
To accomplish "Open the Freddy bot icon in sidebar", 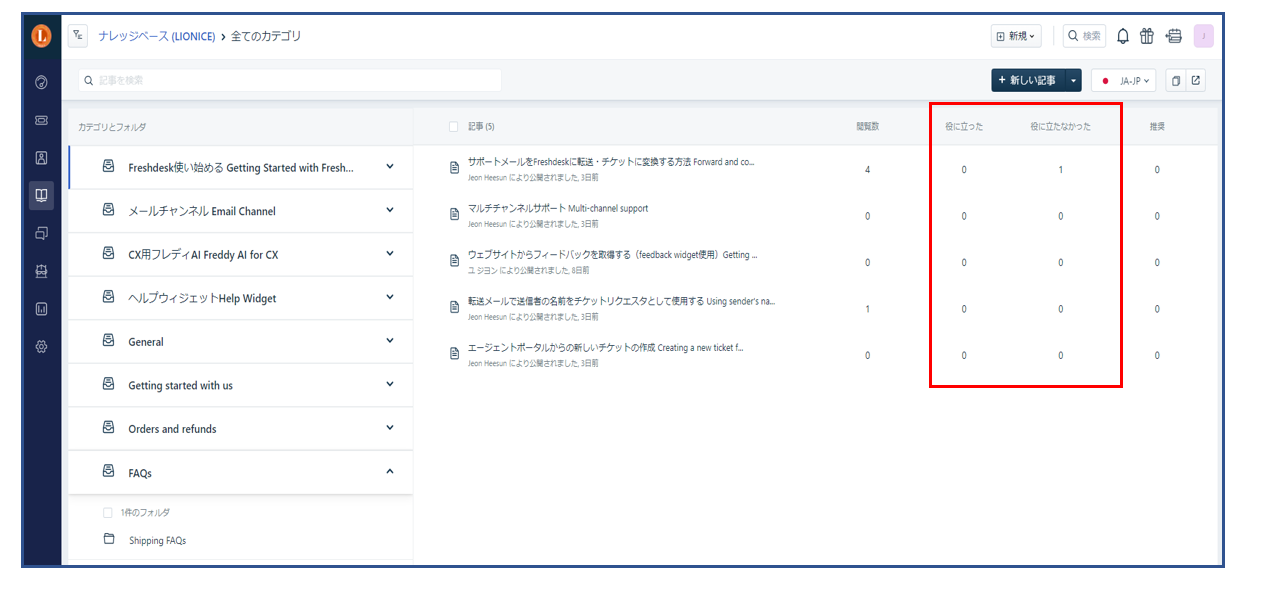I will click(x=41, y=271).
